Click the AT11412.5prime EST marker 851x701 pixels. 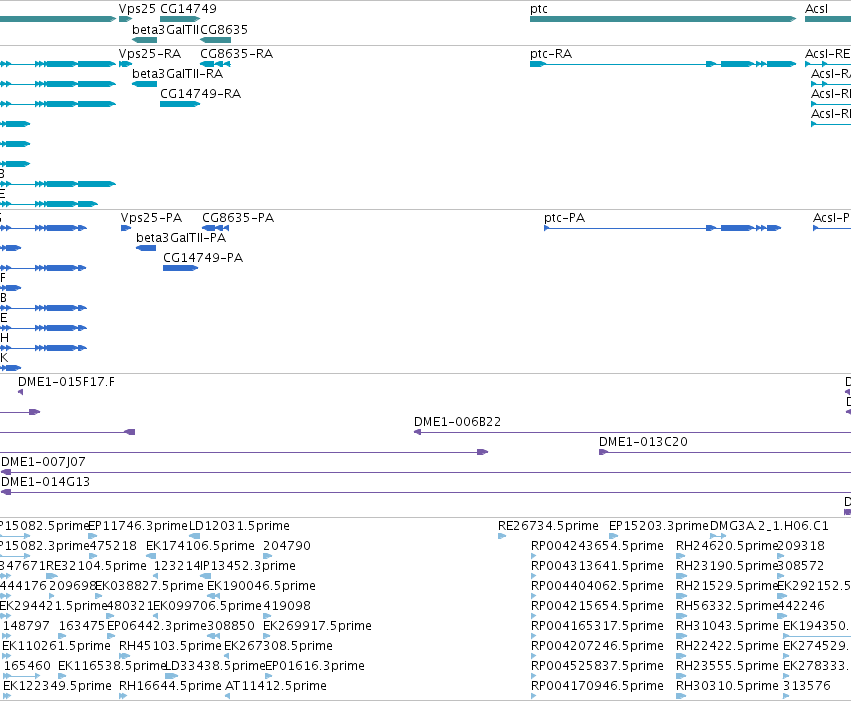[227, 696]
